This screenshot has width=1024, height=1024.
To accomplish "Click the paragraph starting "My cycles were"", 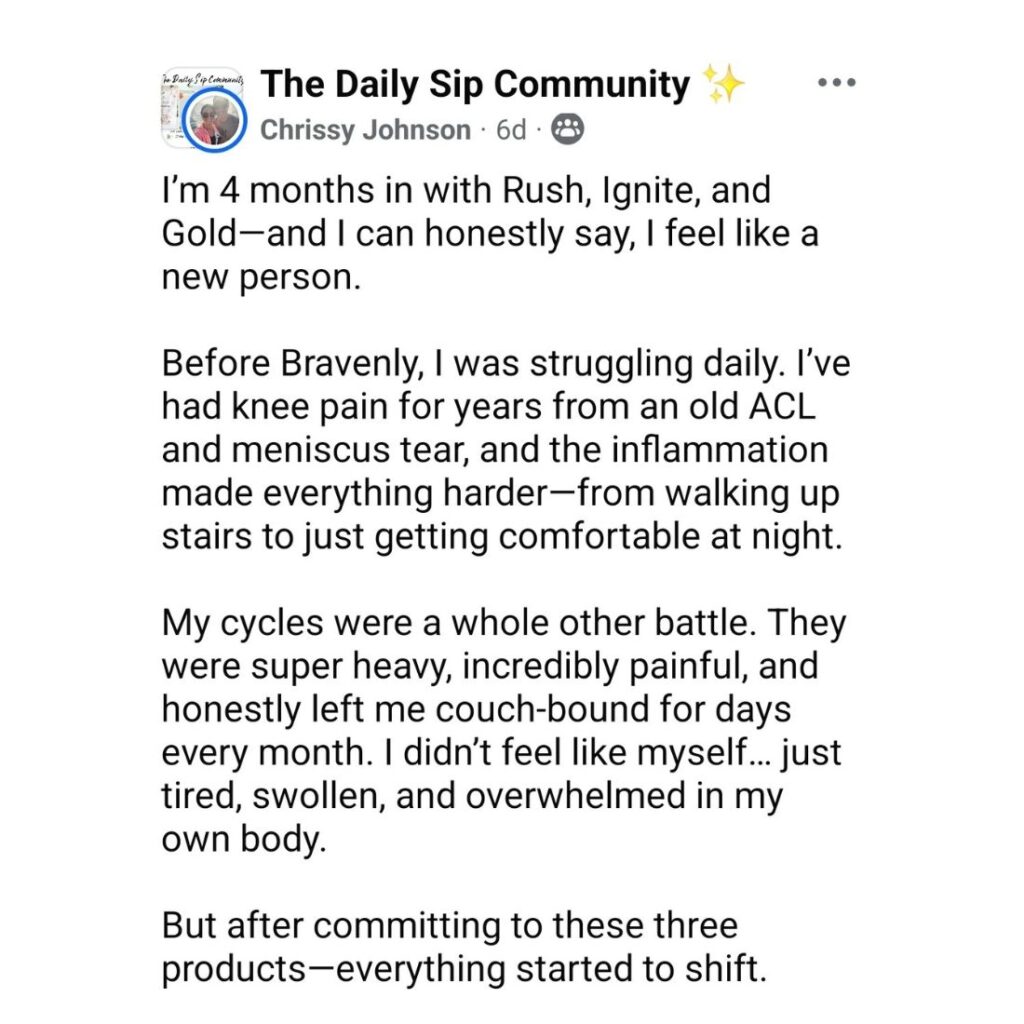I will [504, 731].
